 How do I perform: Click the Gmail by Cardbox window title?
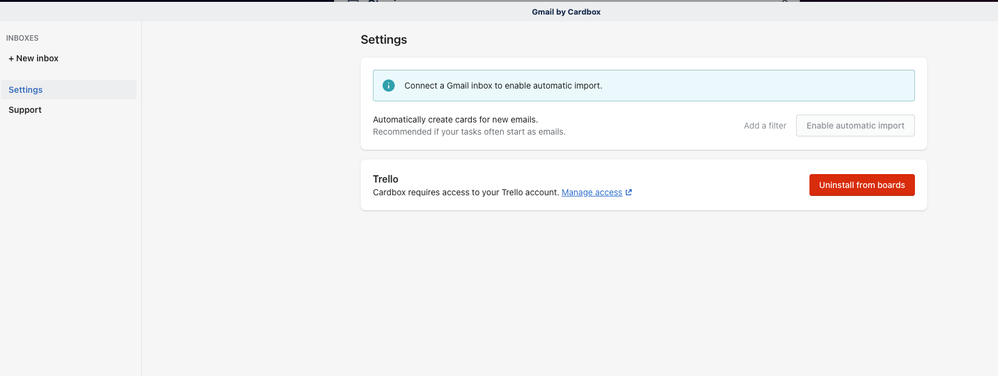click(x=566, y=11)
